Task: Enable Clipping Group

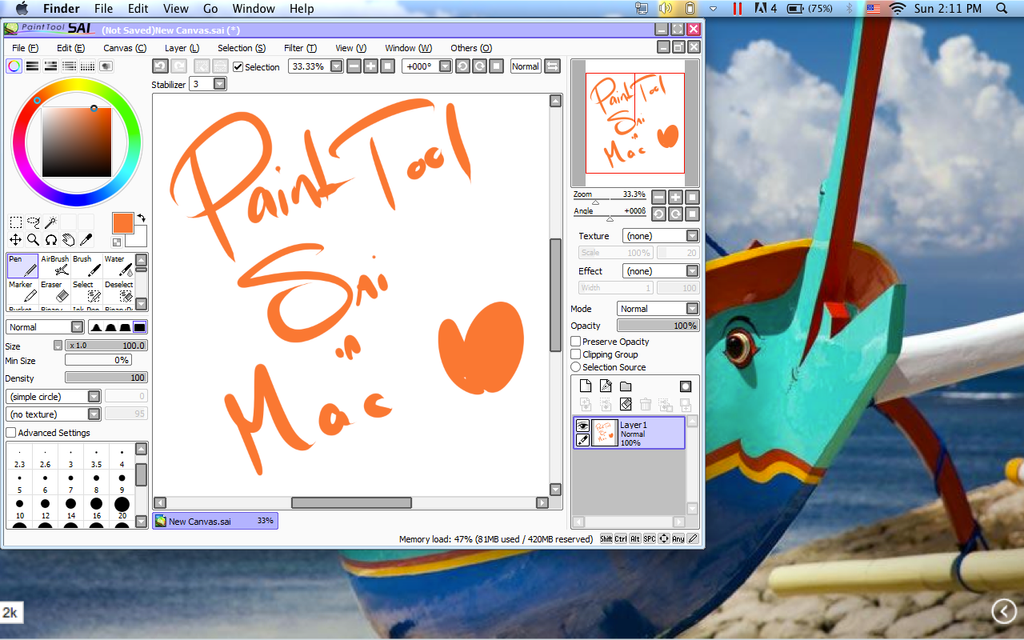Action: pyautogui.click(x=576, y=355)
